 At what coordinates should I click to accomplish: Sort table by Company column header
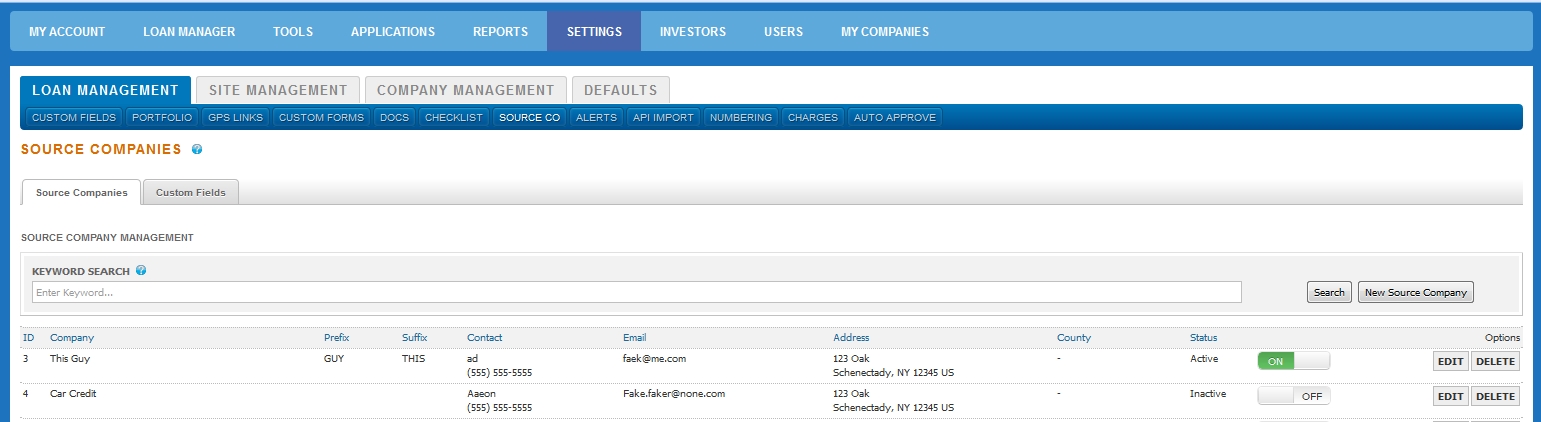tap(72, 337)
